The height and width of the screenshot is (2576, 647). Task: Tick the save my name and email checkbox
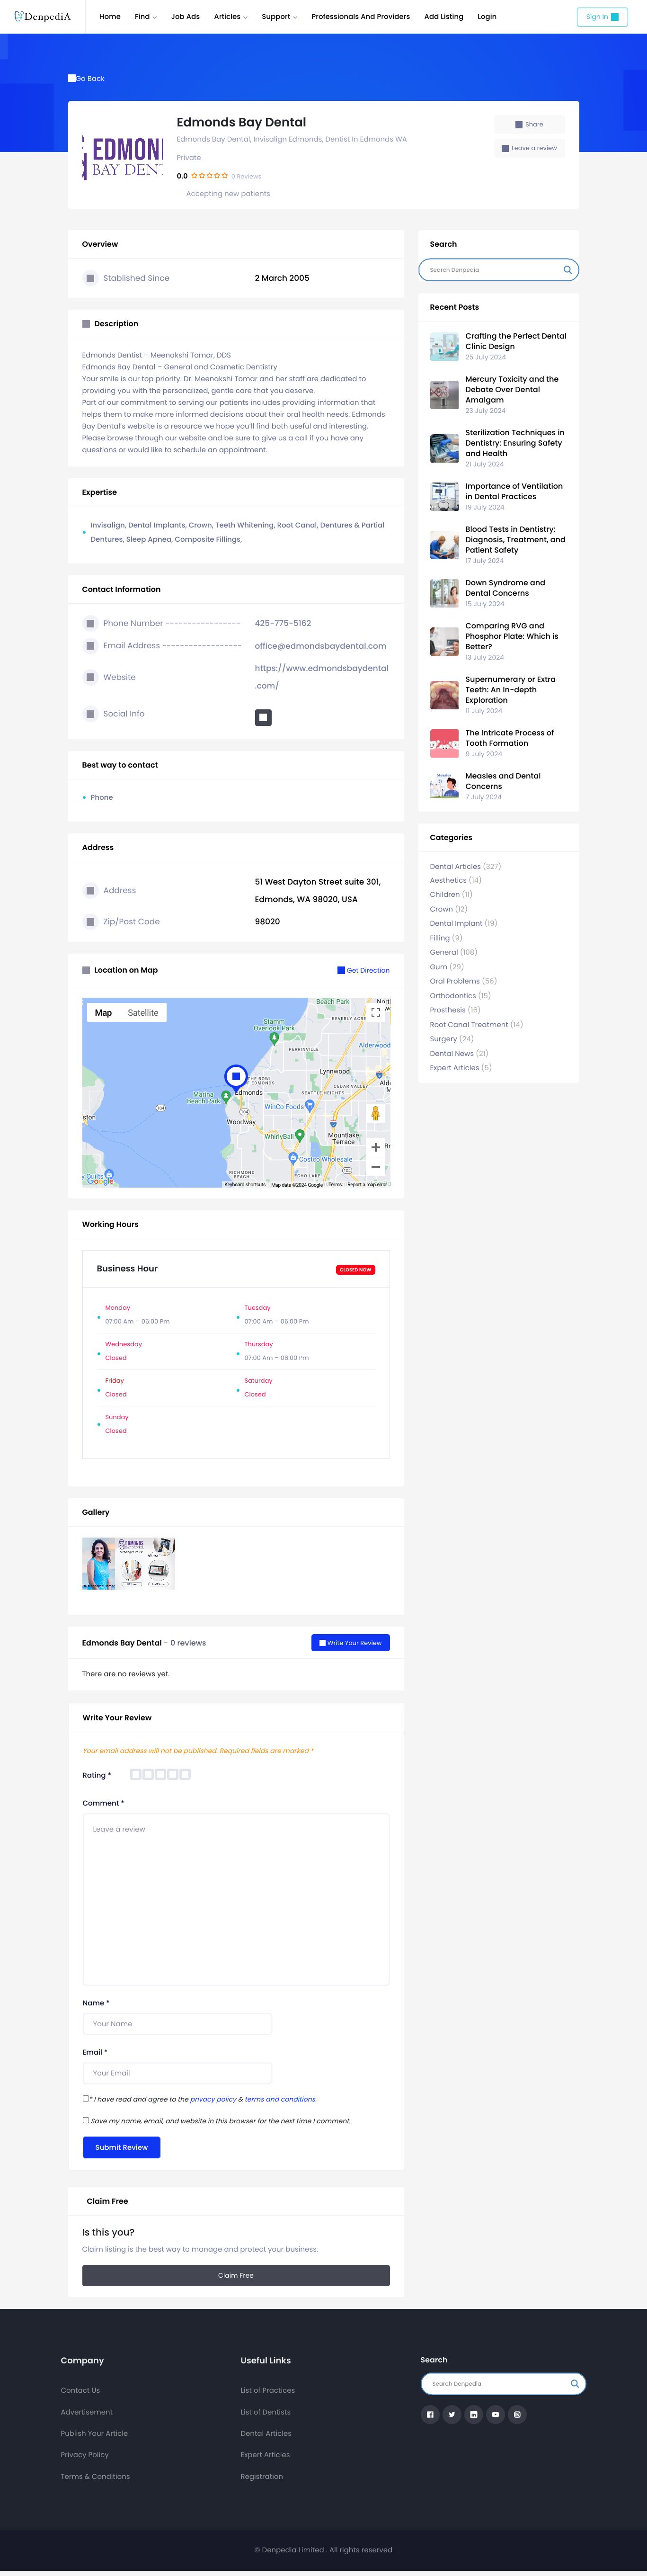tap(86, 2120)
